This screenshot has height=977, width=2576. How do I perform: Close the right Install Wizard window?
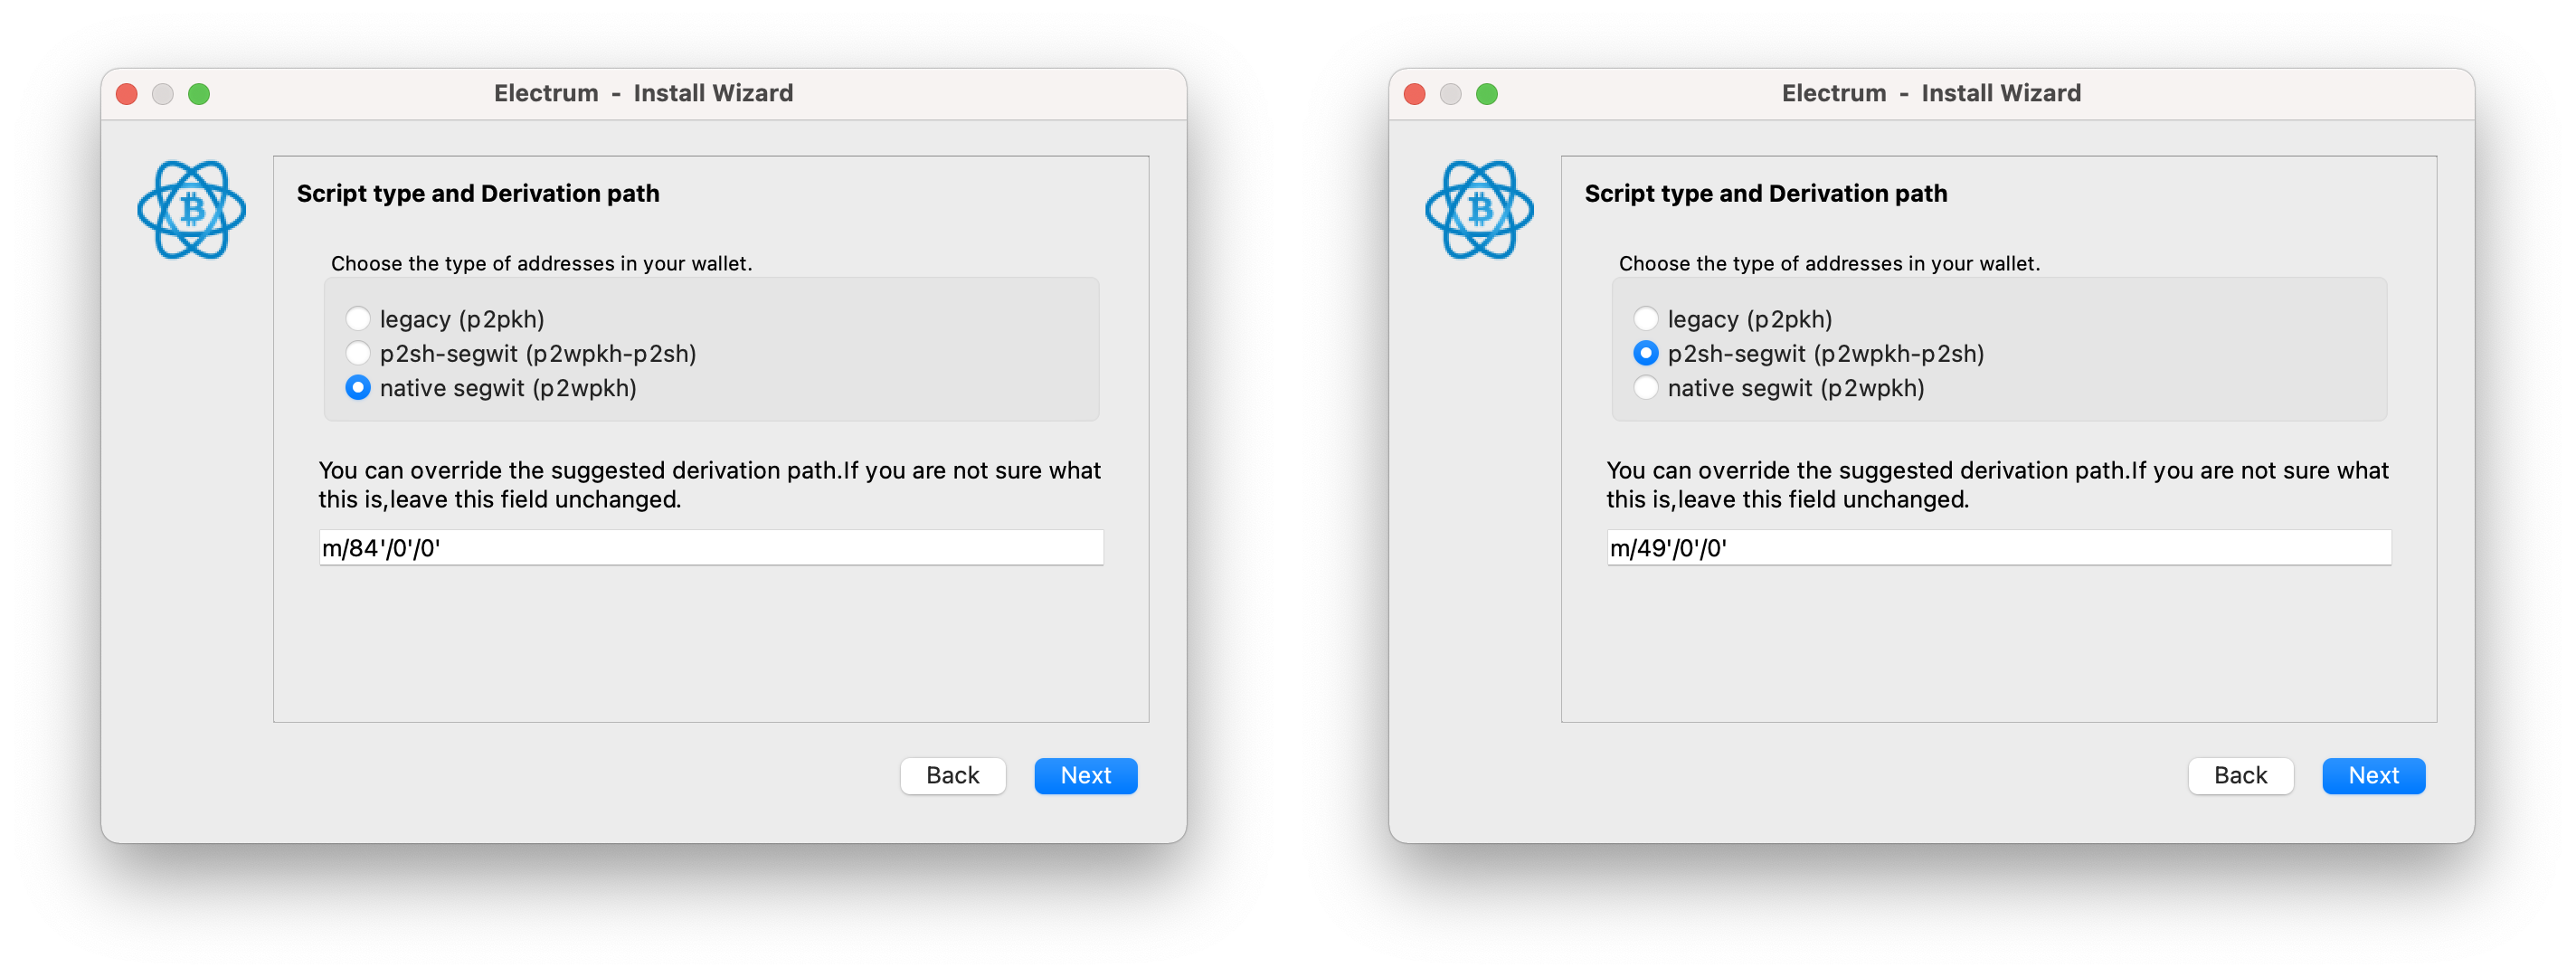(x=1415, y=94)
